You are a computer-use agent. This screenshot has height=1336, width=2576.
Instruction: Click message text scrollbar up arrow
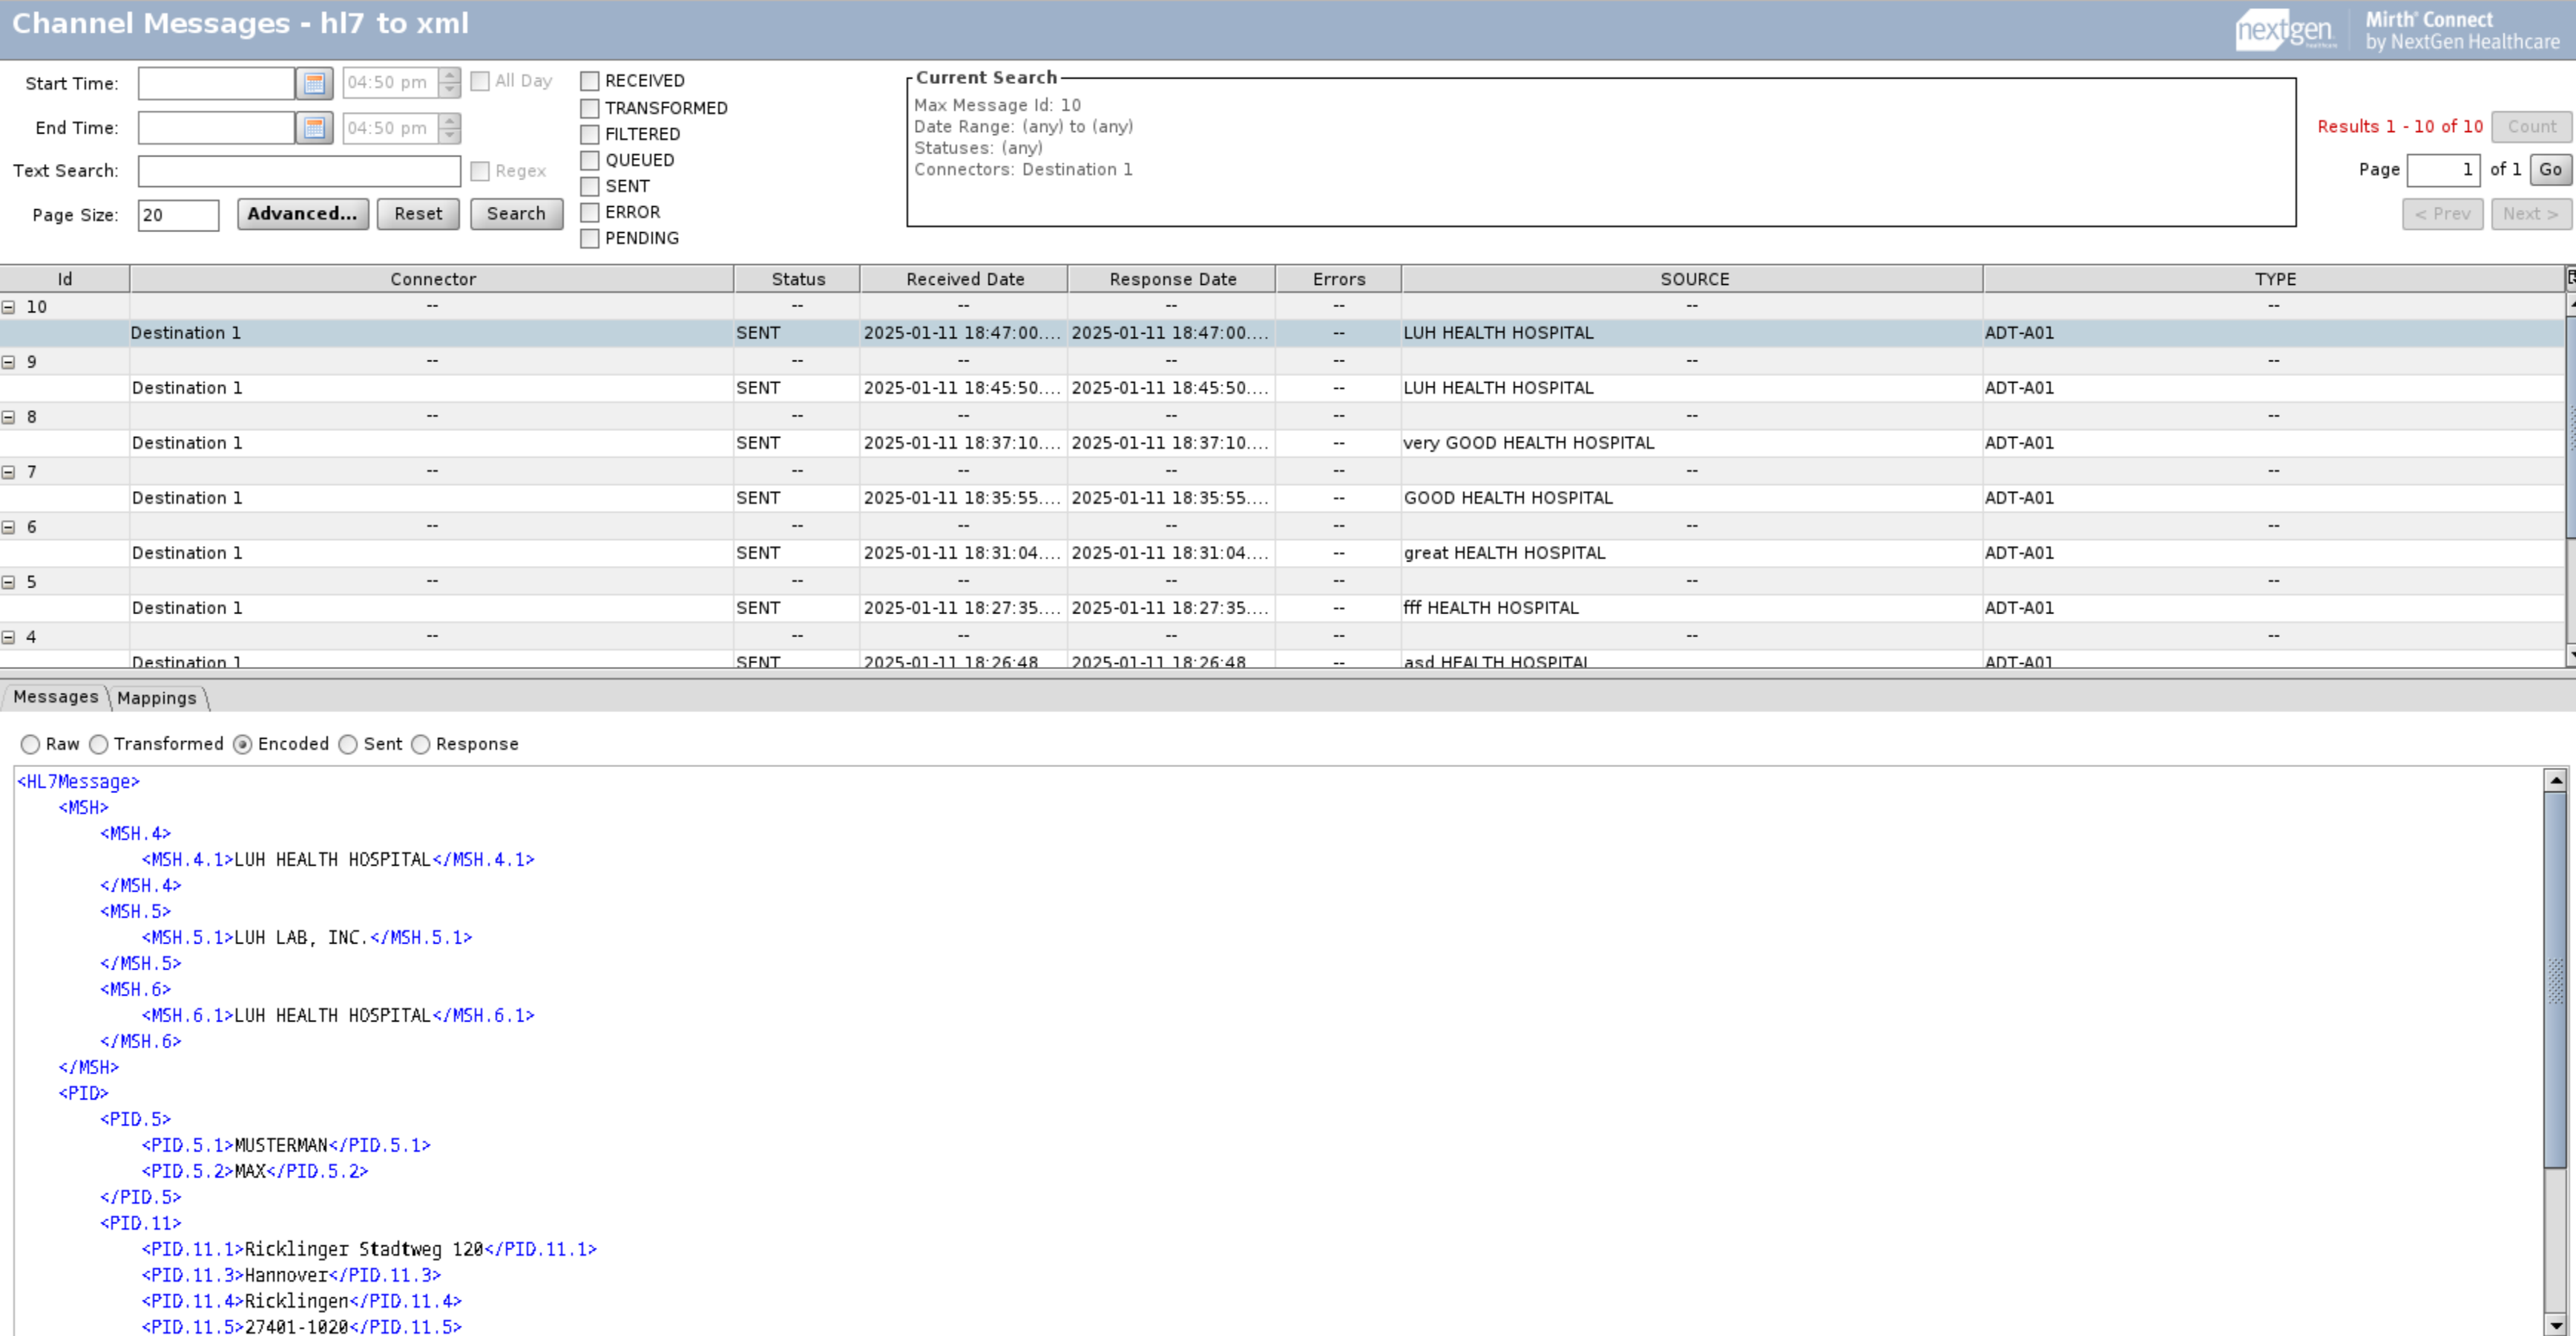(2555, 780)
